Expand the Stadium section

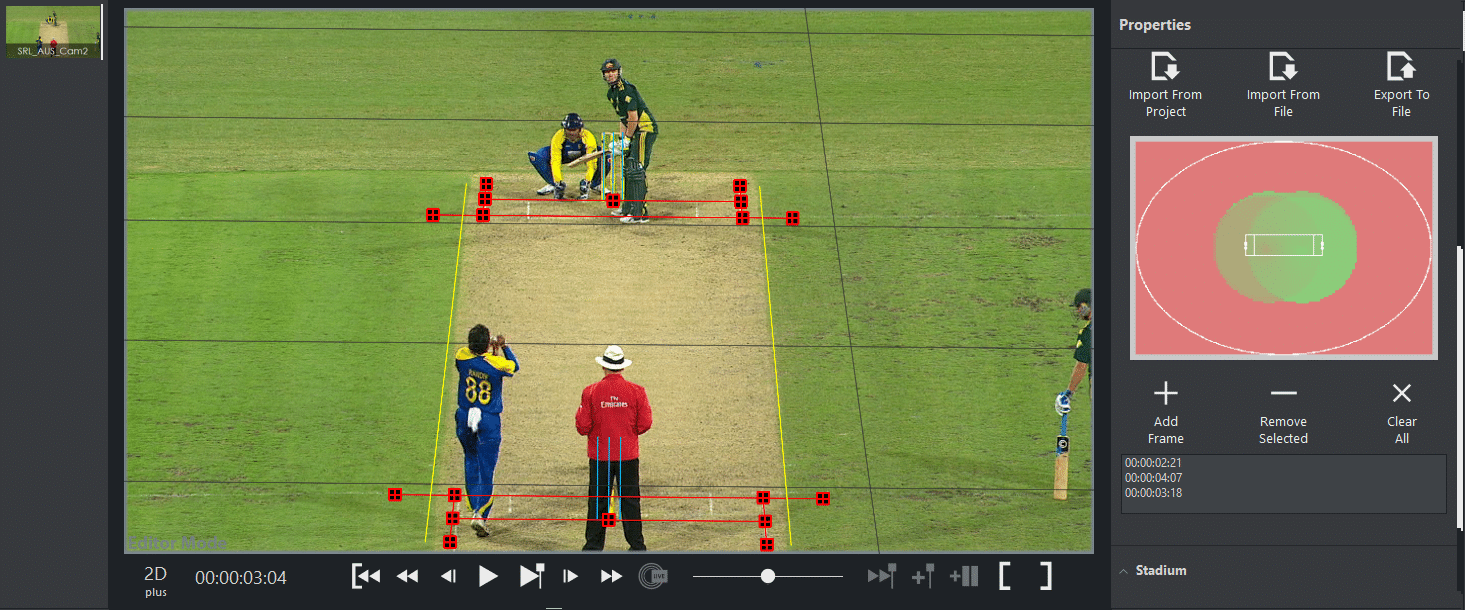[x=1160, y=571]
